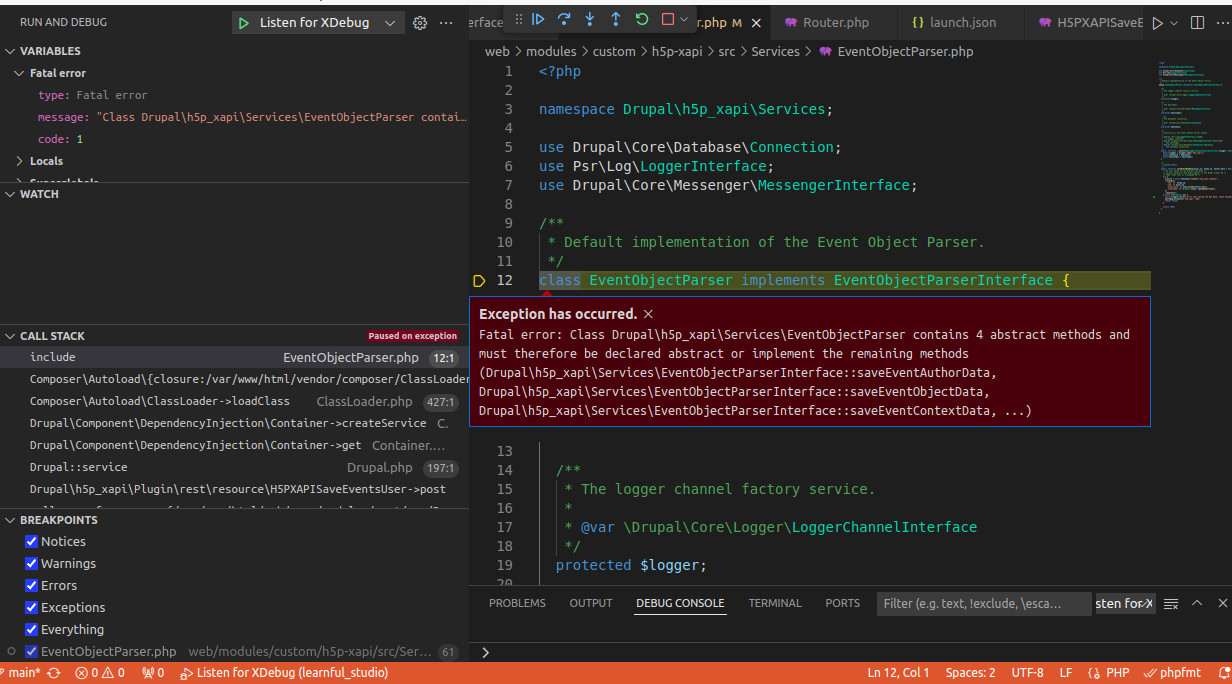Select the DEBUG CONSOLE tab
This screenshot has height=684, width=1232.
(x=680, y=603)
